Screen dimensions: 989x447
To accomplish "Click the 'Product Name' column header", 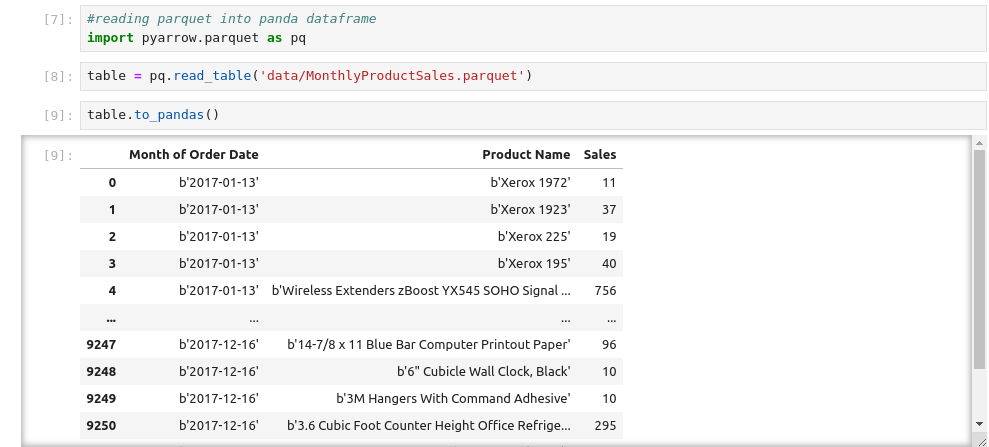I will [x=526, y=155].
